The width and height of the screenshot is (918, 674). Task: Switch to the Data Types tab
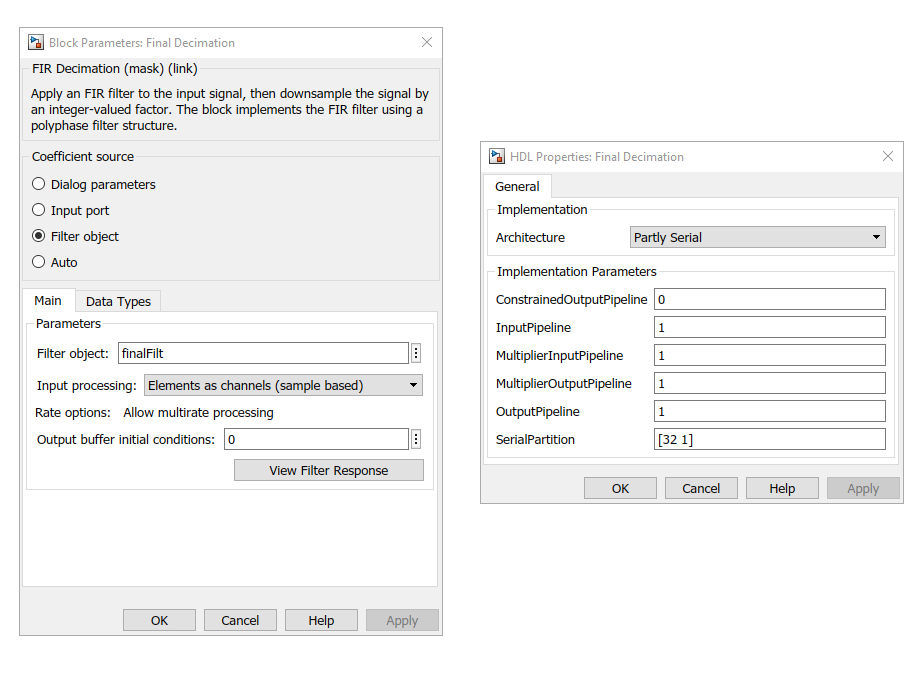coord(118,301)
